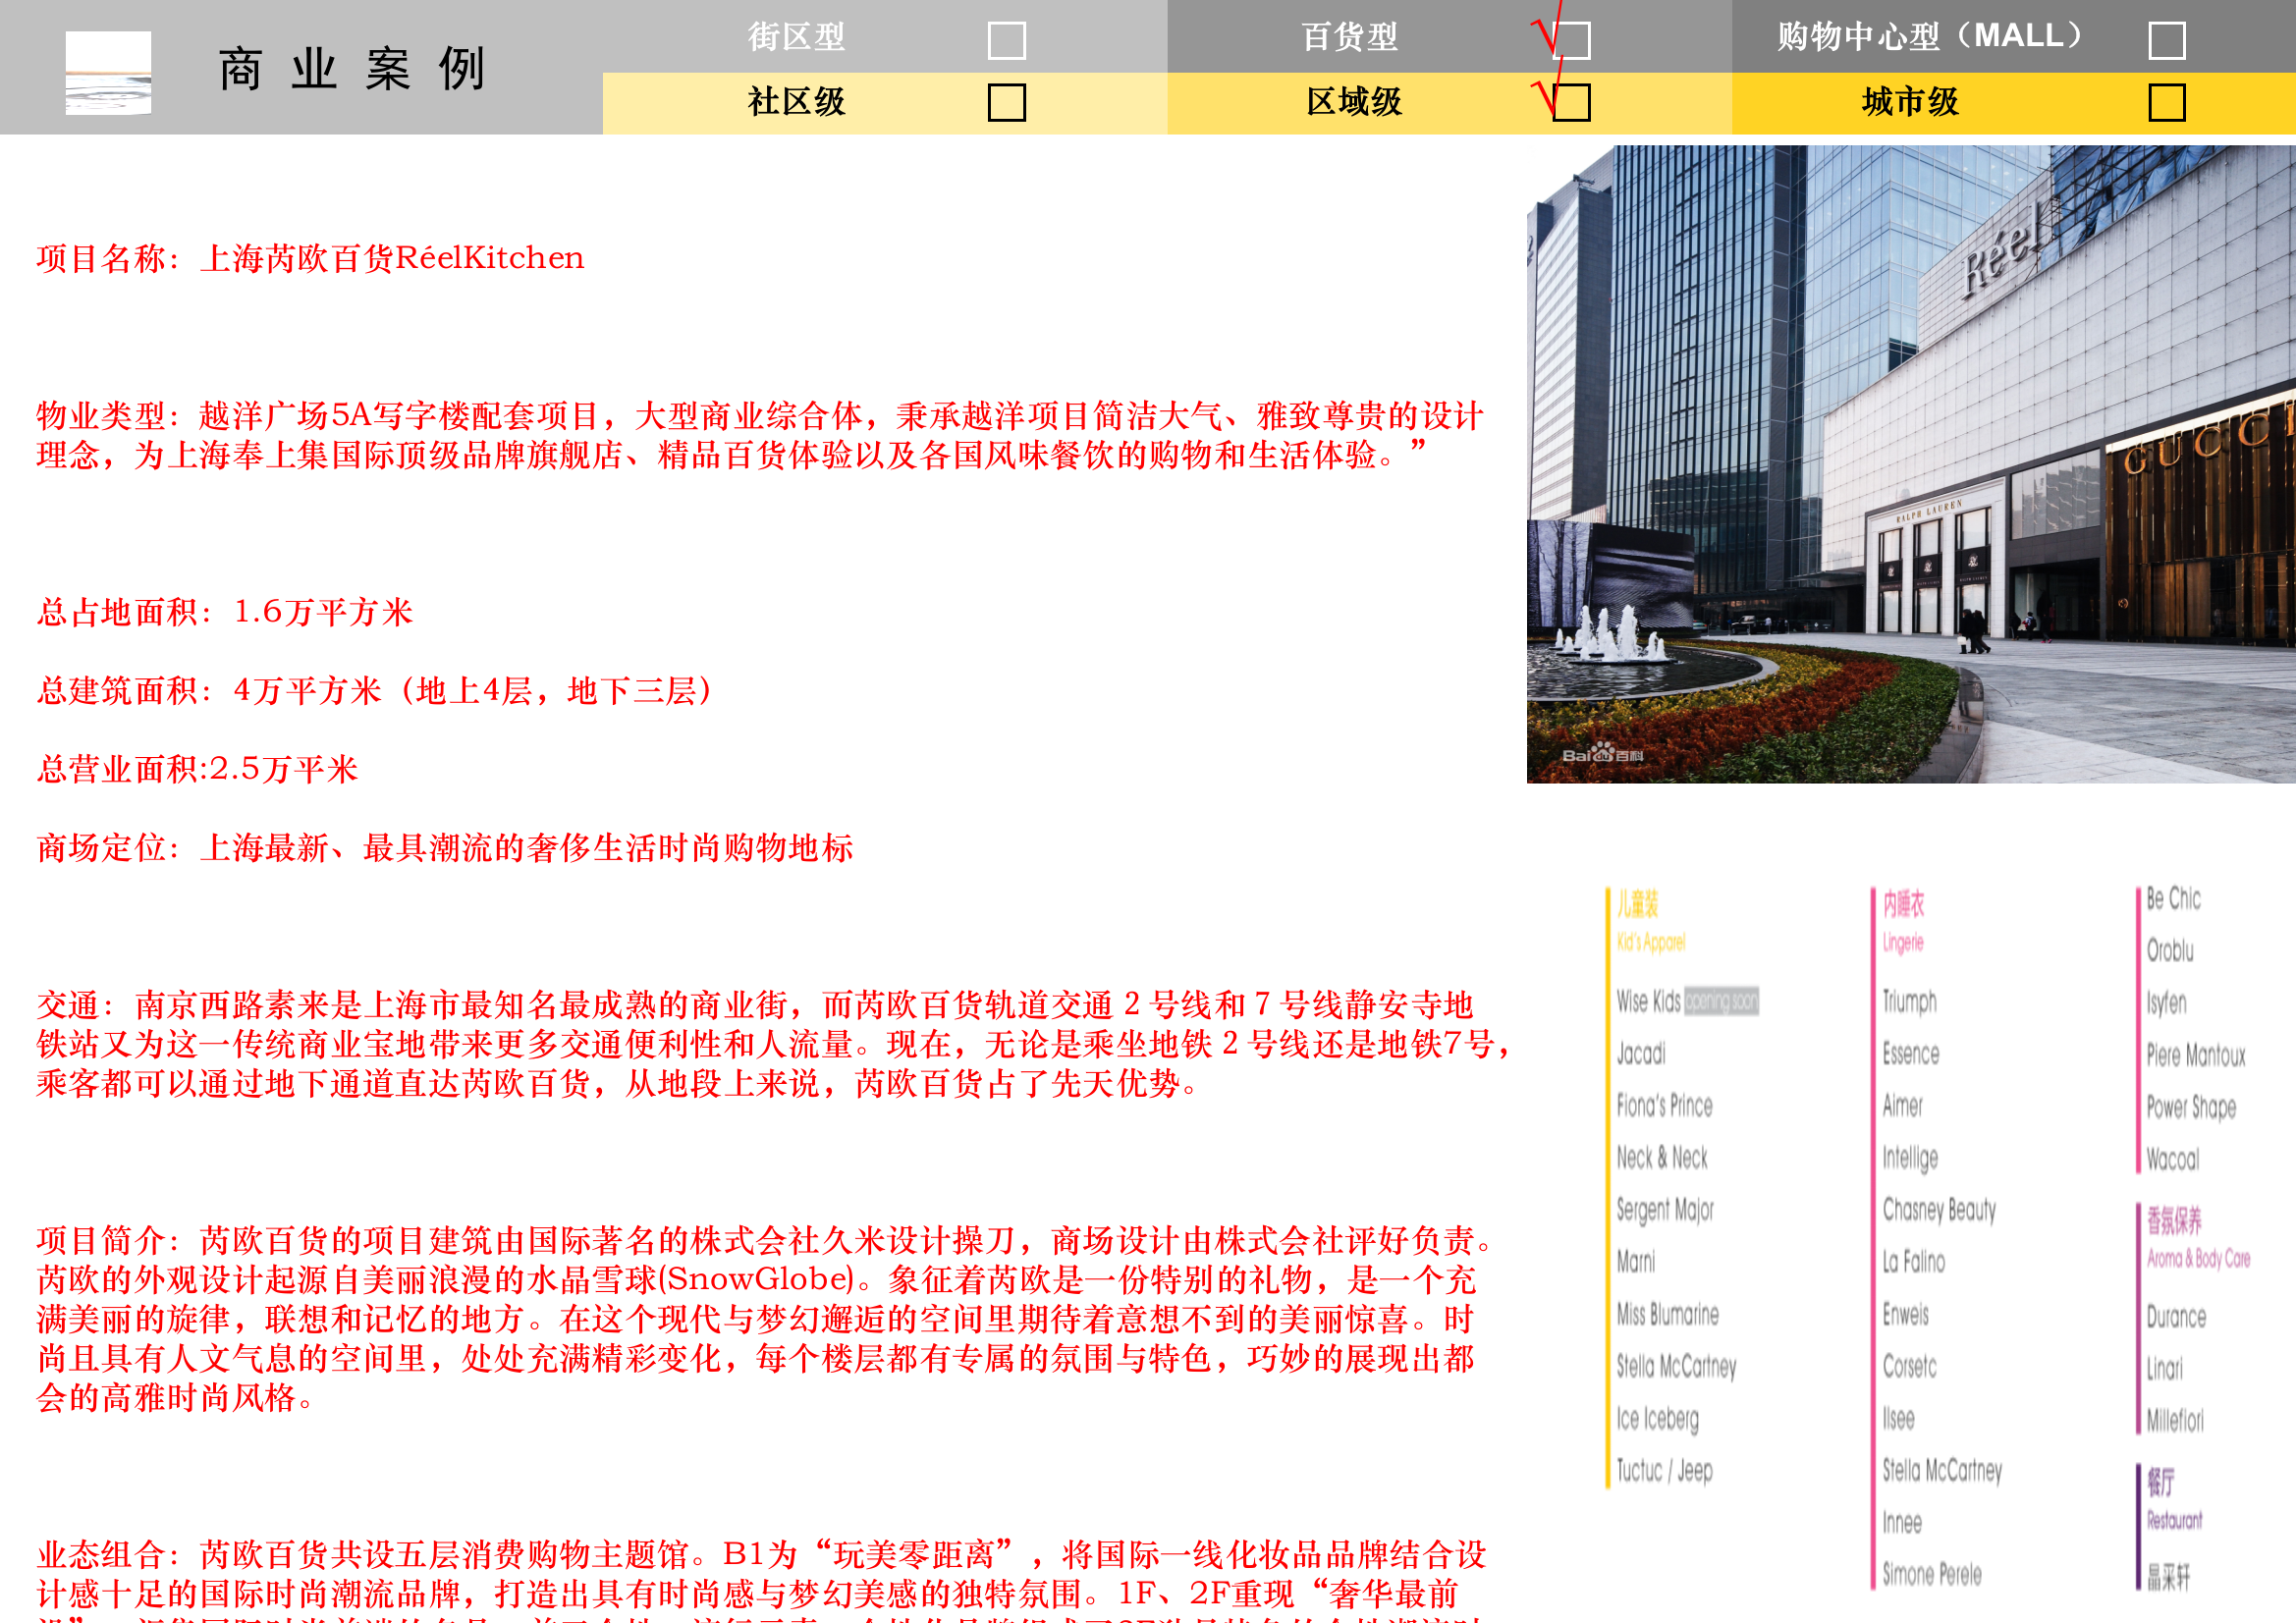Click the 晶采轩 restaurant entry

pyautogui.click(x=2168, y=1577)
